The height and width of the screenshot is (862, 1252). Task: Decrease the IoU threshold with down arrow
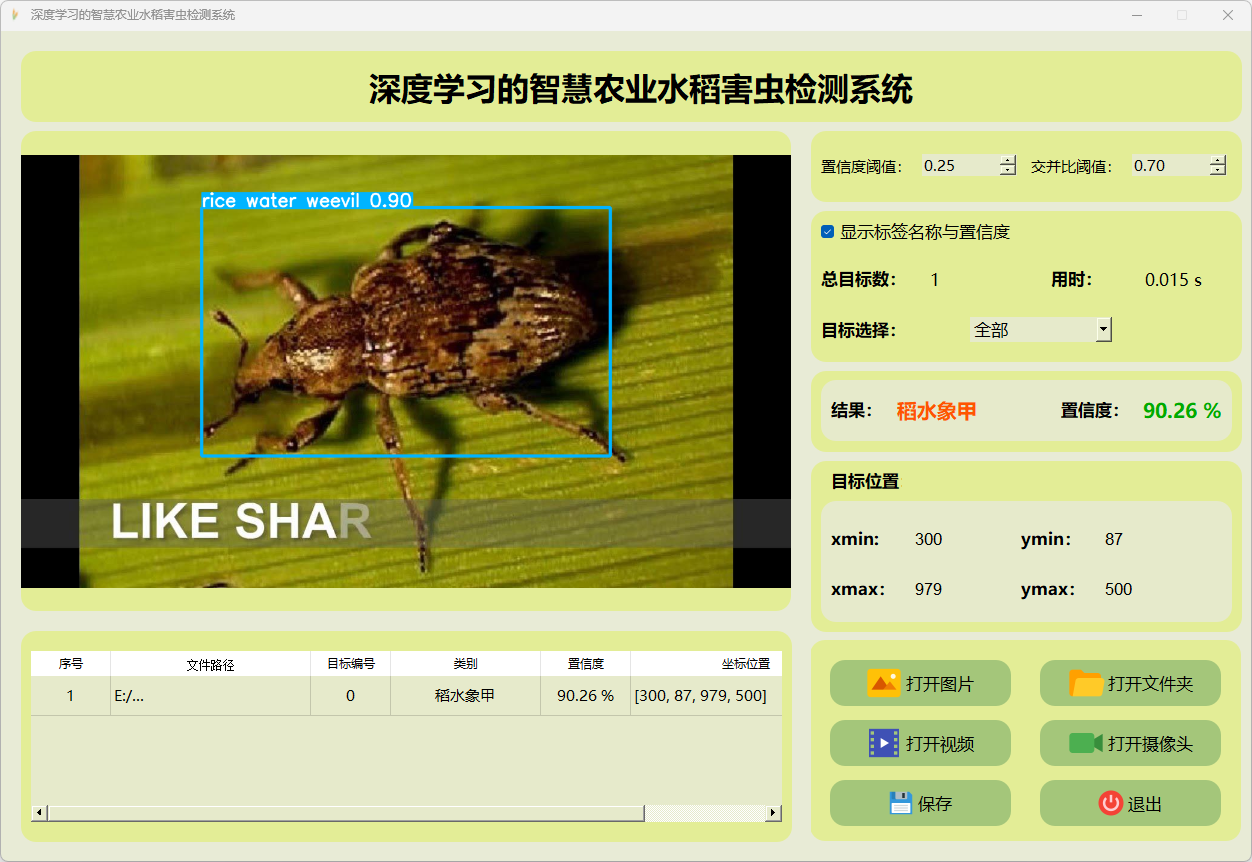click(x=1217, y=171)
